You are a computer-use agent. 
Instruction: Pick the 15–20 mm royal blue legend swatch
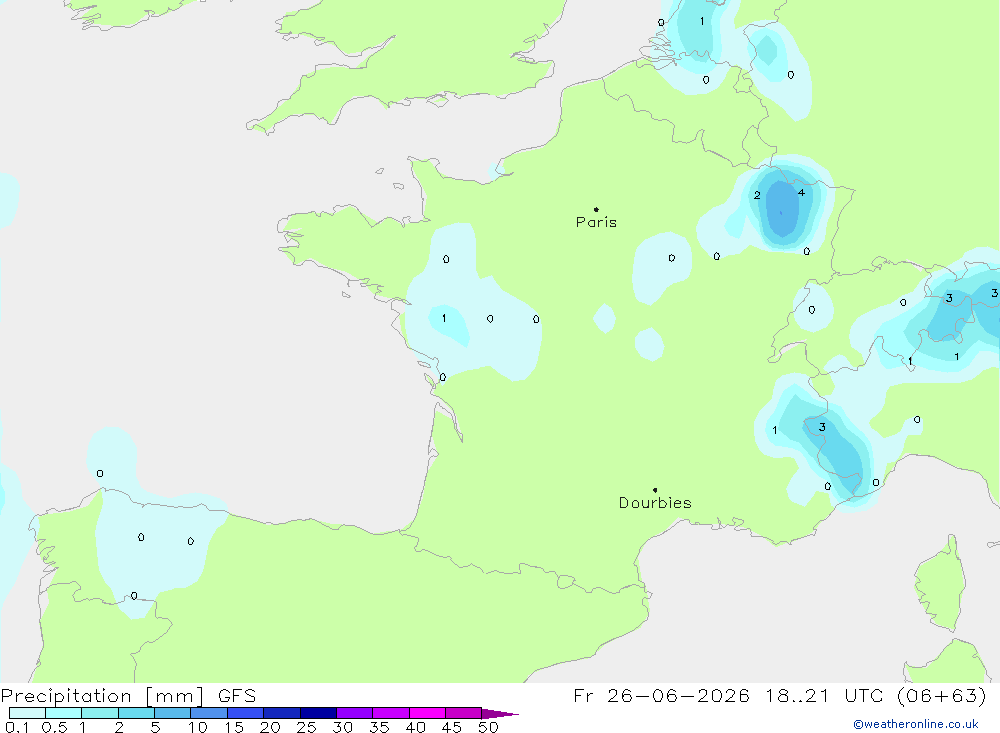pos(246,713)
